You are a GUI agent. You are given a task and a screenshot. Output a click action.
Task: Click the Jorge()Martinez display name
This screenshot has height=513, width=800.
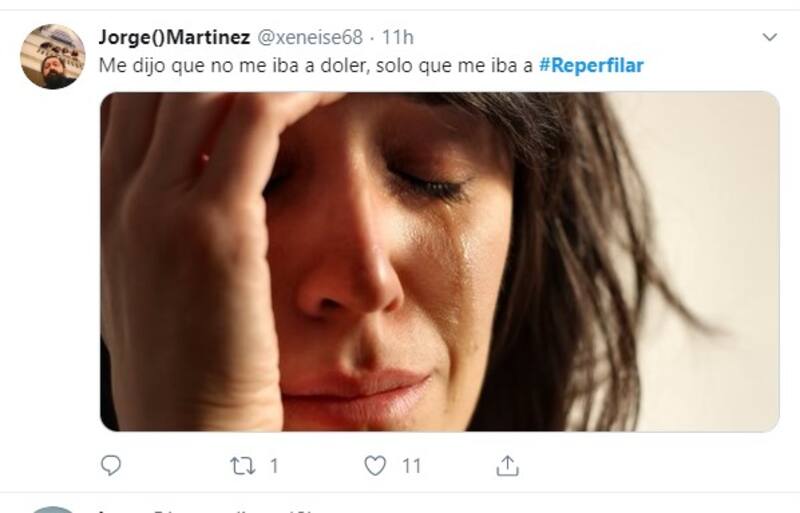(174, 38)
